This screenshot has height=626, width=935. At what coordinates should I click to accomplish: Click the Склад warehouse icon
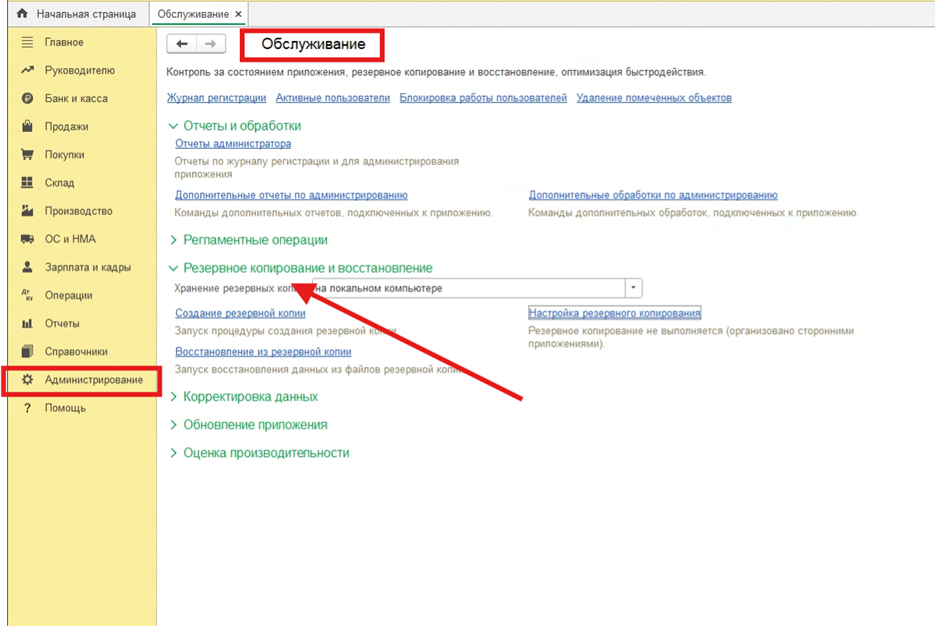27,183
